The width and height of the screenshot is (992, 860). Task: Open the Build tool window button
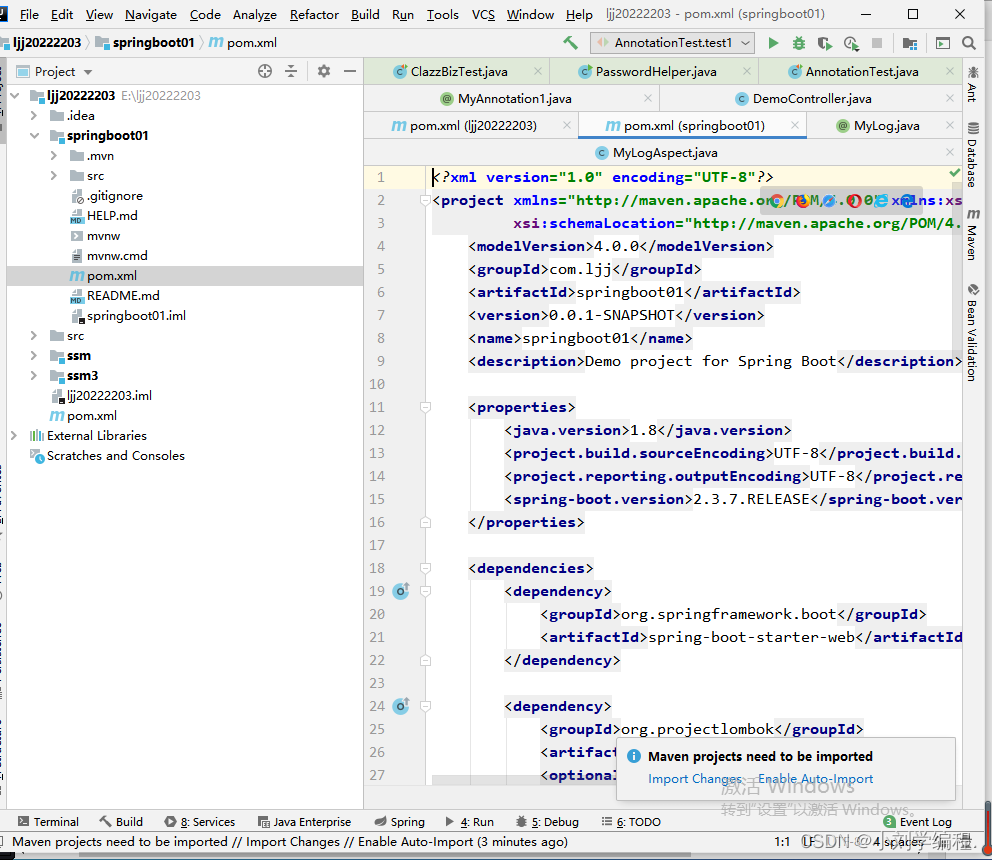point(121,821)
